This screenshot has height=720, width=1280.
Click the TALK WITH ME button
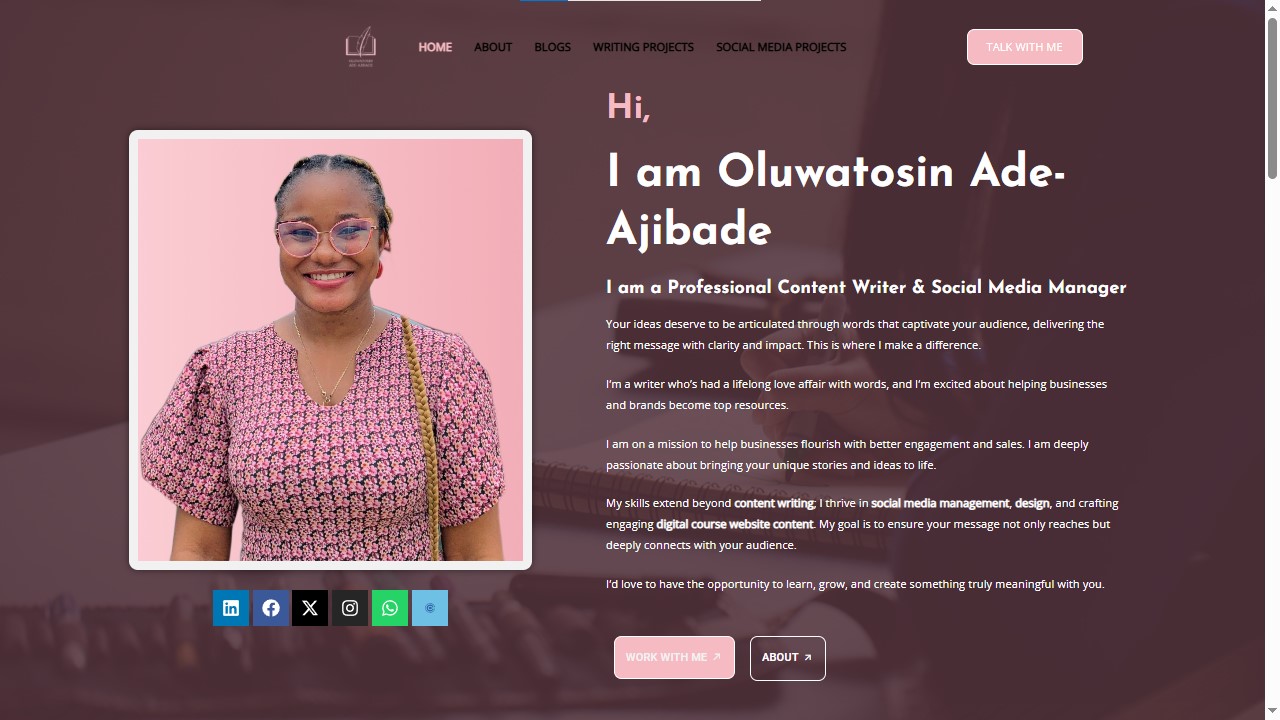point(1025,47)
